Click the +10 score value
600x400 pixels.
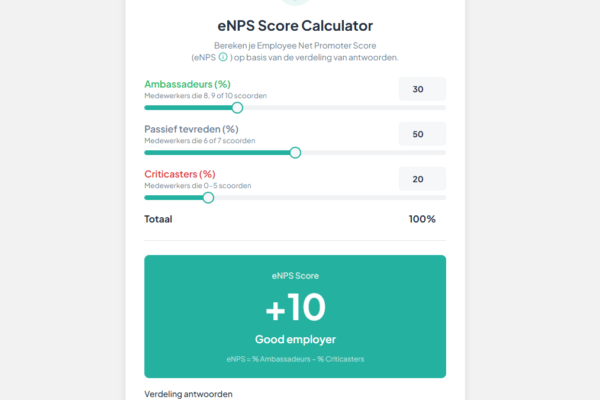tap(295, 307)
